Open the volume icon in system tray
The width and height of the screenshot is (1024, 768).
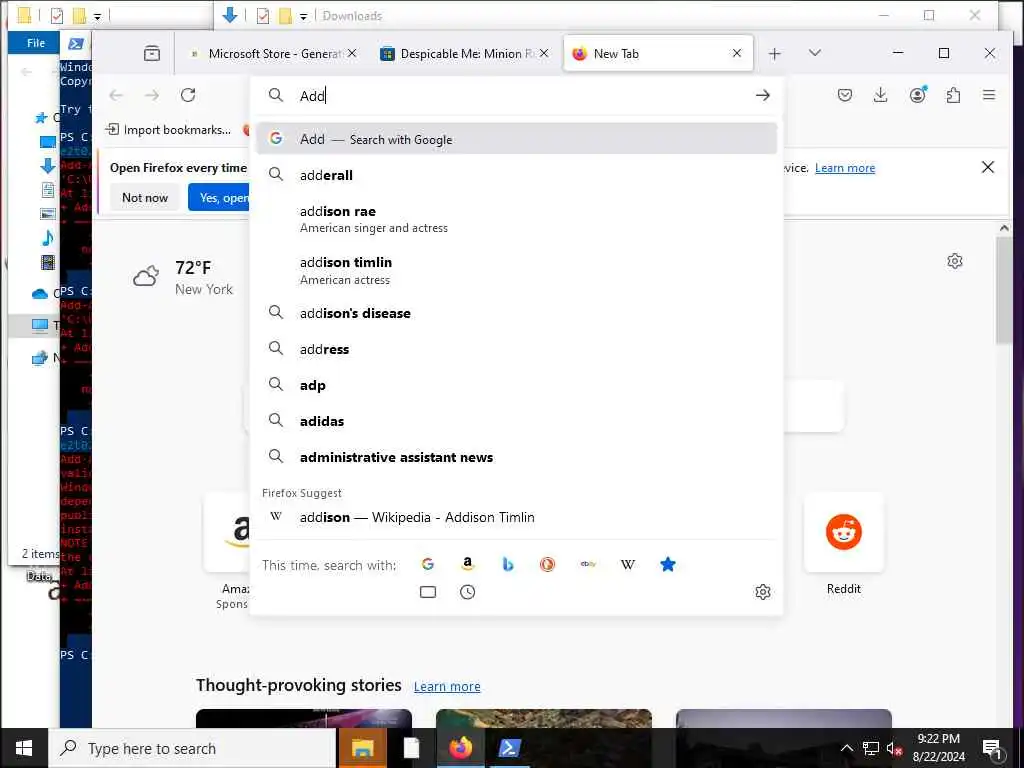tap(894, 748)
